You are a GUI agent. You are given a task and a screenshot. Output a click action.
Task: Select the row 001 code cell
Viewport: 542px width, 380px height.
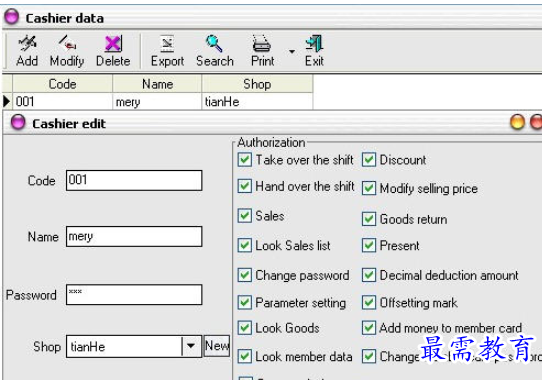63,102
